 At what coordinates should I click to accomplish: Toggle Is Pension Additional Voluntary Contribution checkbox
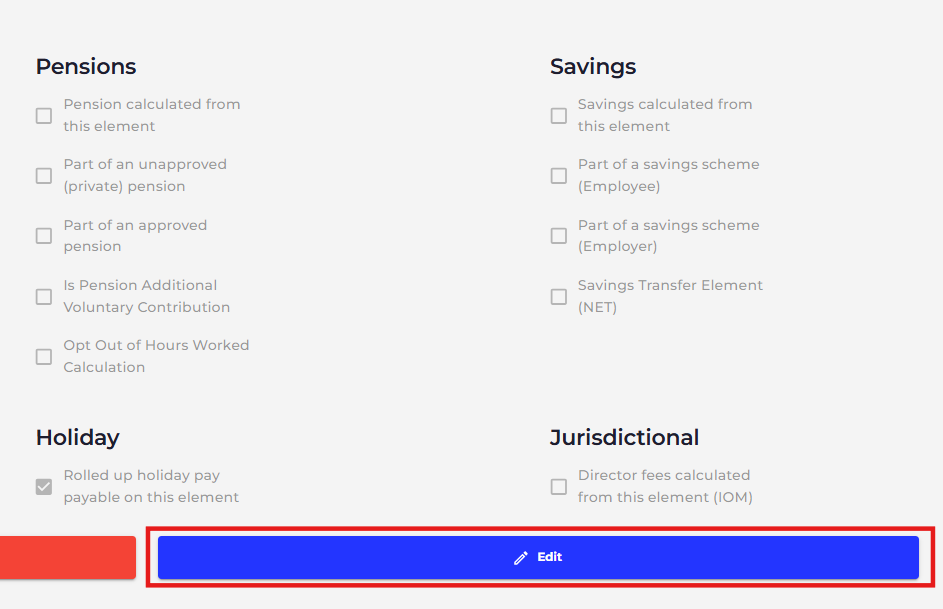click(44, 296)
